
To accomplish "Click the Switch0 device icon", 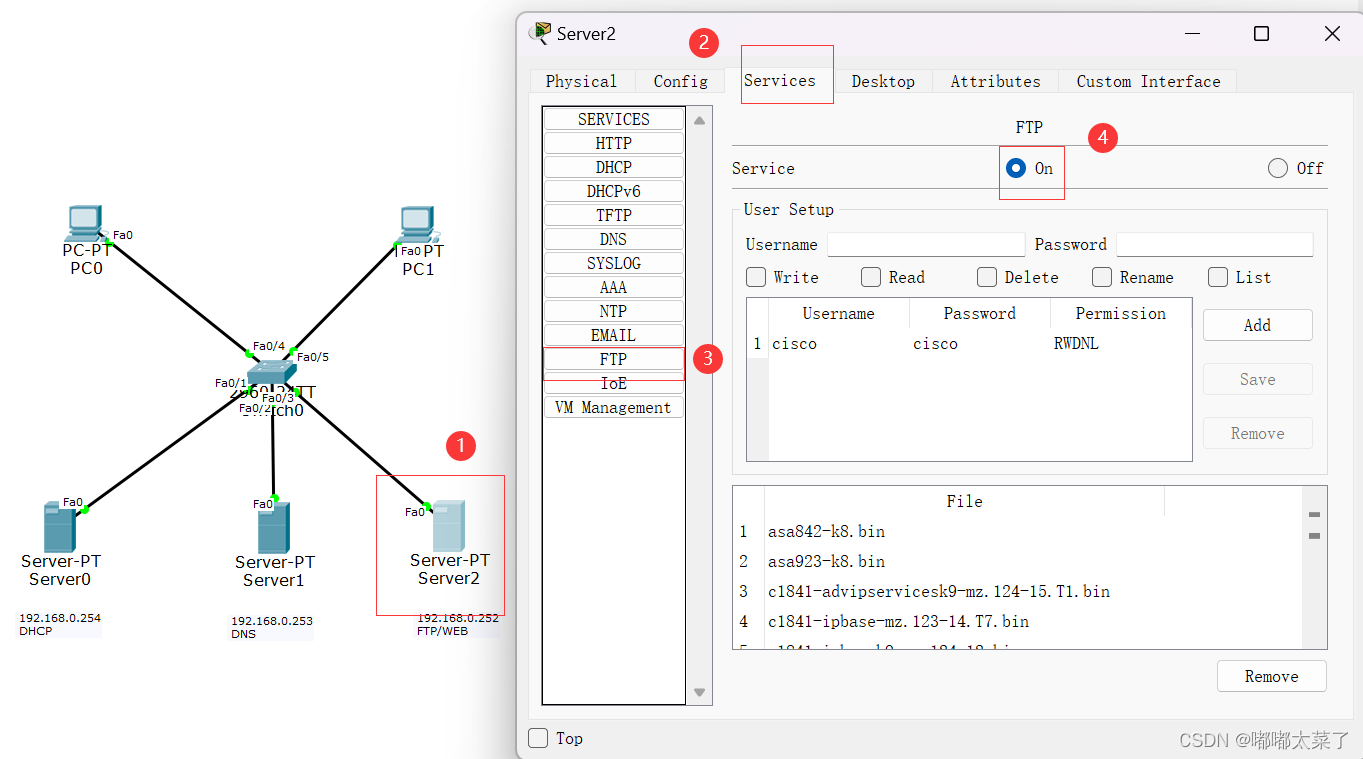I will click(271, 373).
